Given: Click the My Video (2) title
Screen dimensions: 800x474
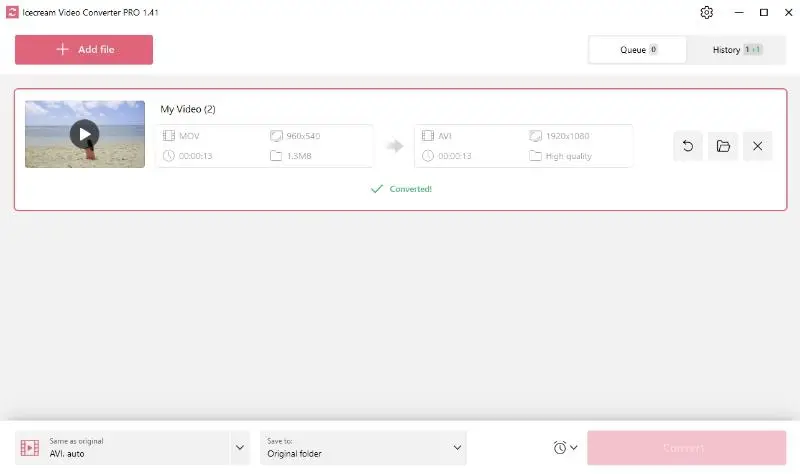Looking at the screenshot, I should coord(188,109).
